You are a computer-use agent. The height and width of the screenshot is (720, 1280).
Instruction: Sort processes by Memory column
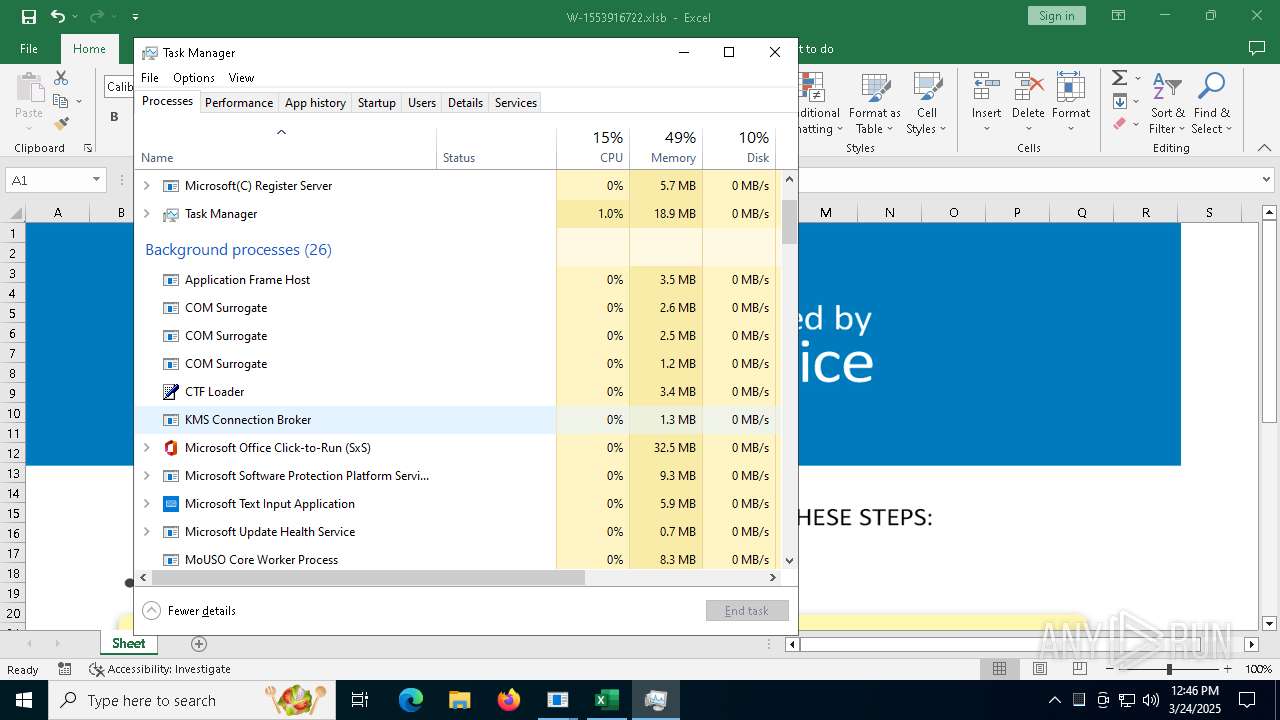coord(666,147)
